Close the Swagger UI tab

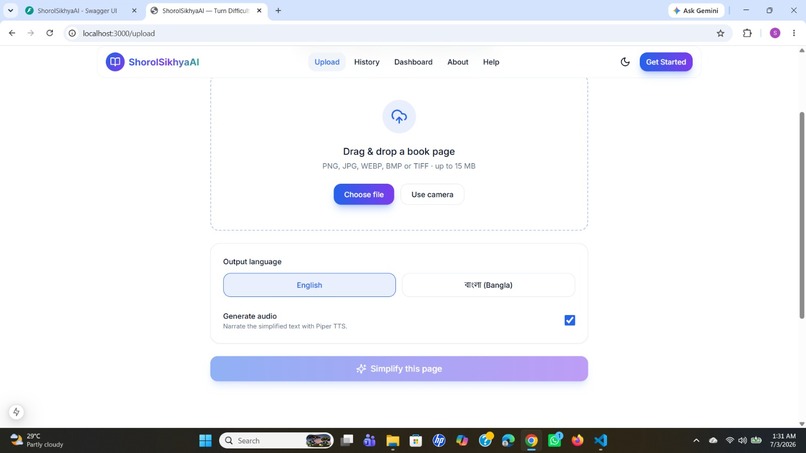pyautogui.click(x=134, y=10)
